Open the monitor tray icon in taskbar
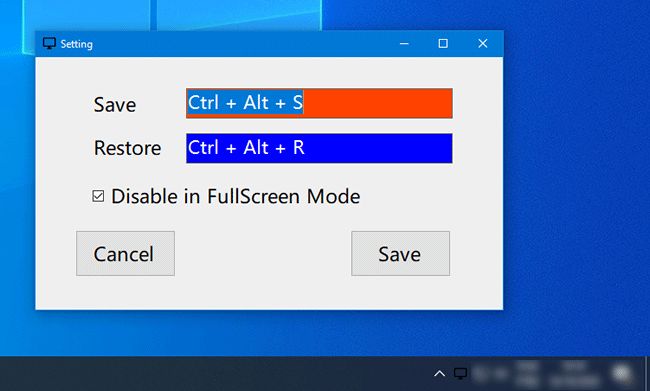Screen dimensions: 650x391 click(x=460, y=374)
